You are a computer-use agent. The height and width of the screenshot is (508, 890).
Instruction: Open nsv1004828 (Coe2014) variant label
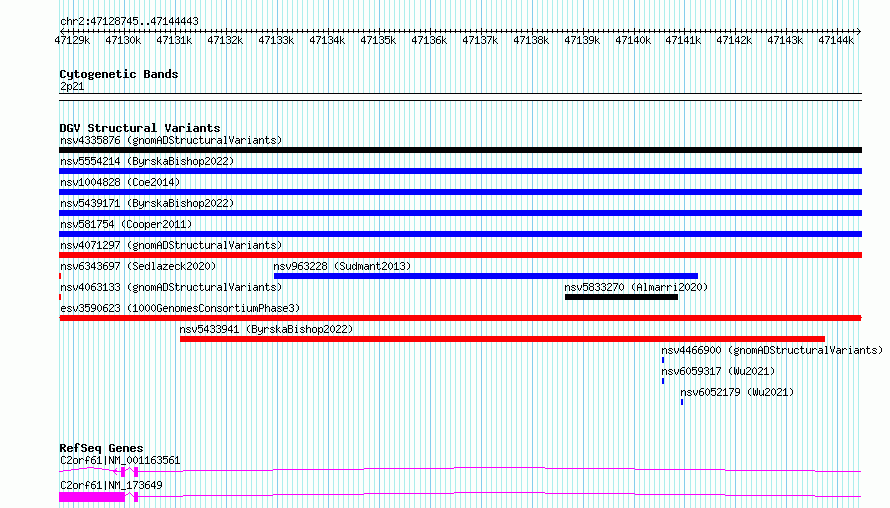click(120, 182)
